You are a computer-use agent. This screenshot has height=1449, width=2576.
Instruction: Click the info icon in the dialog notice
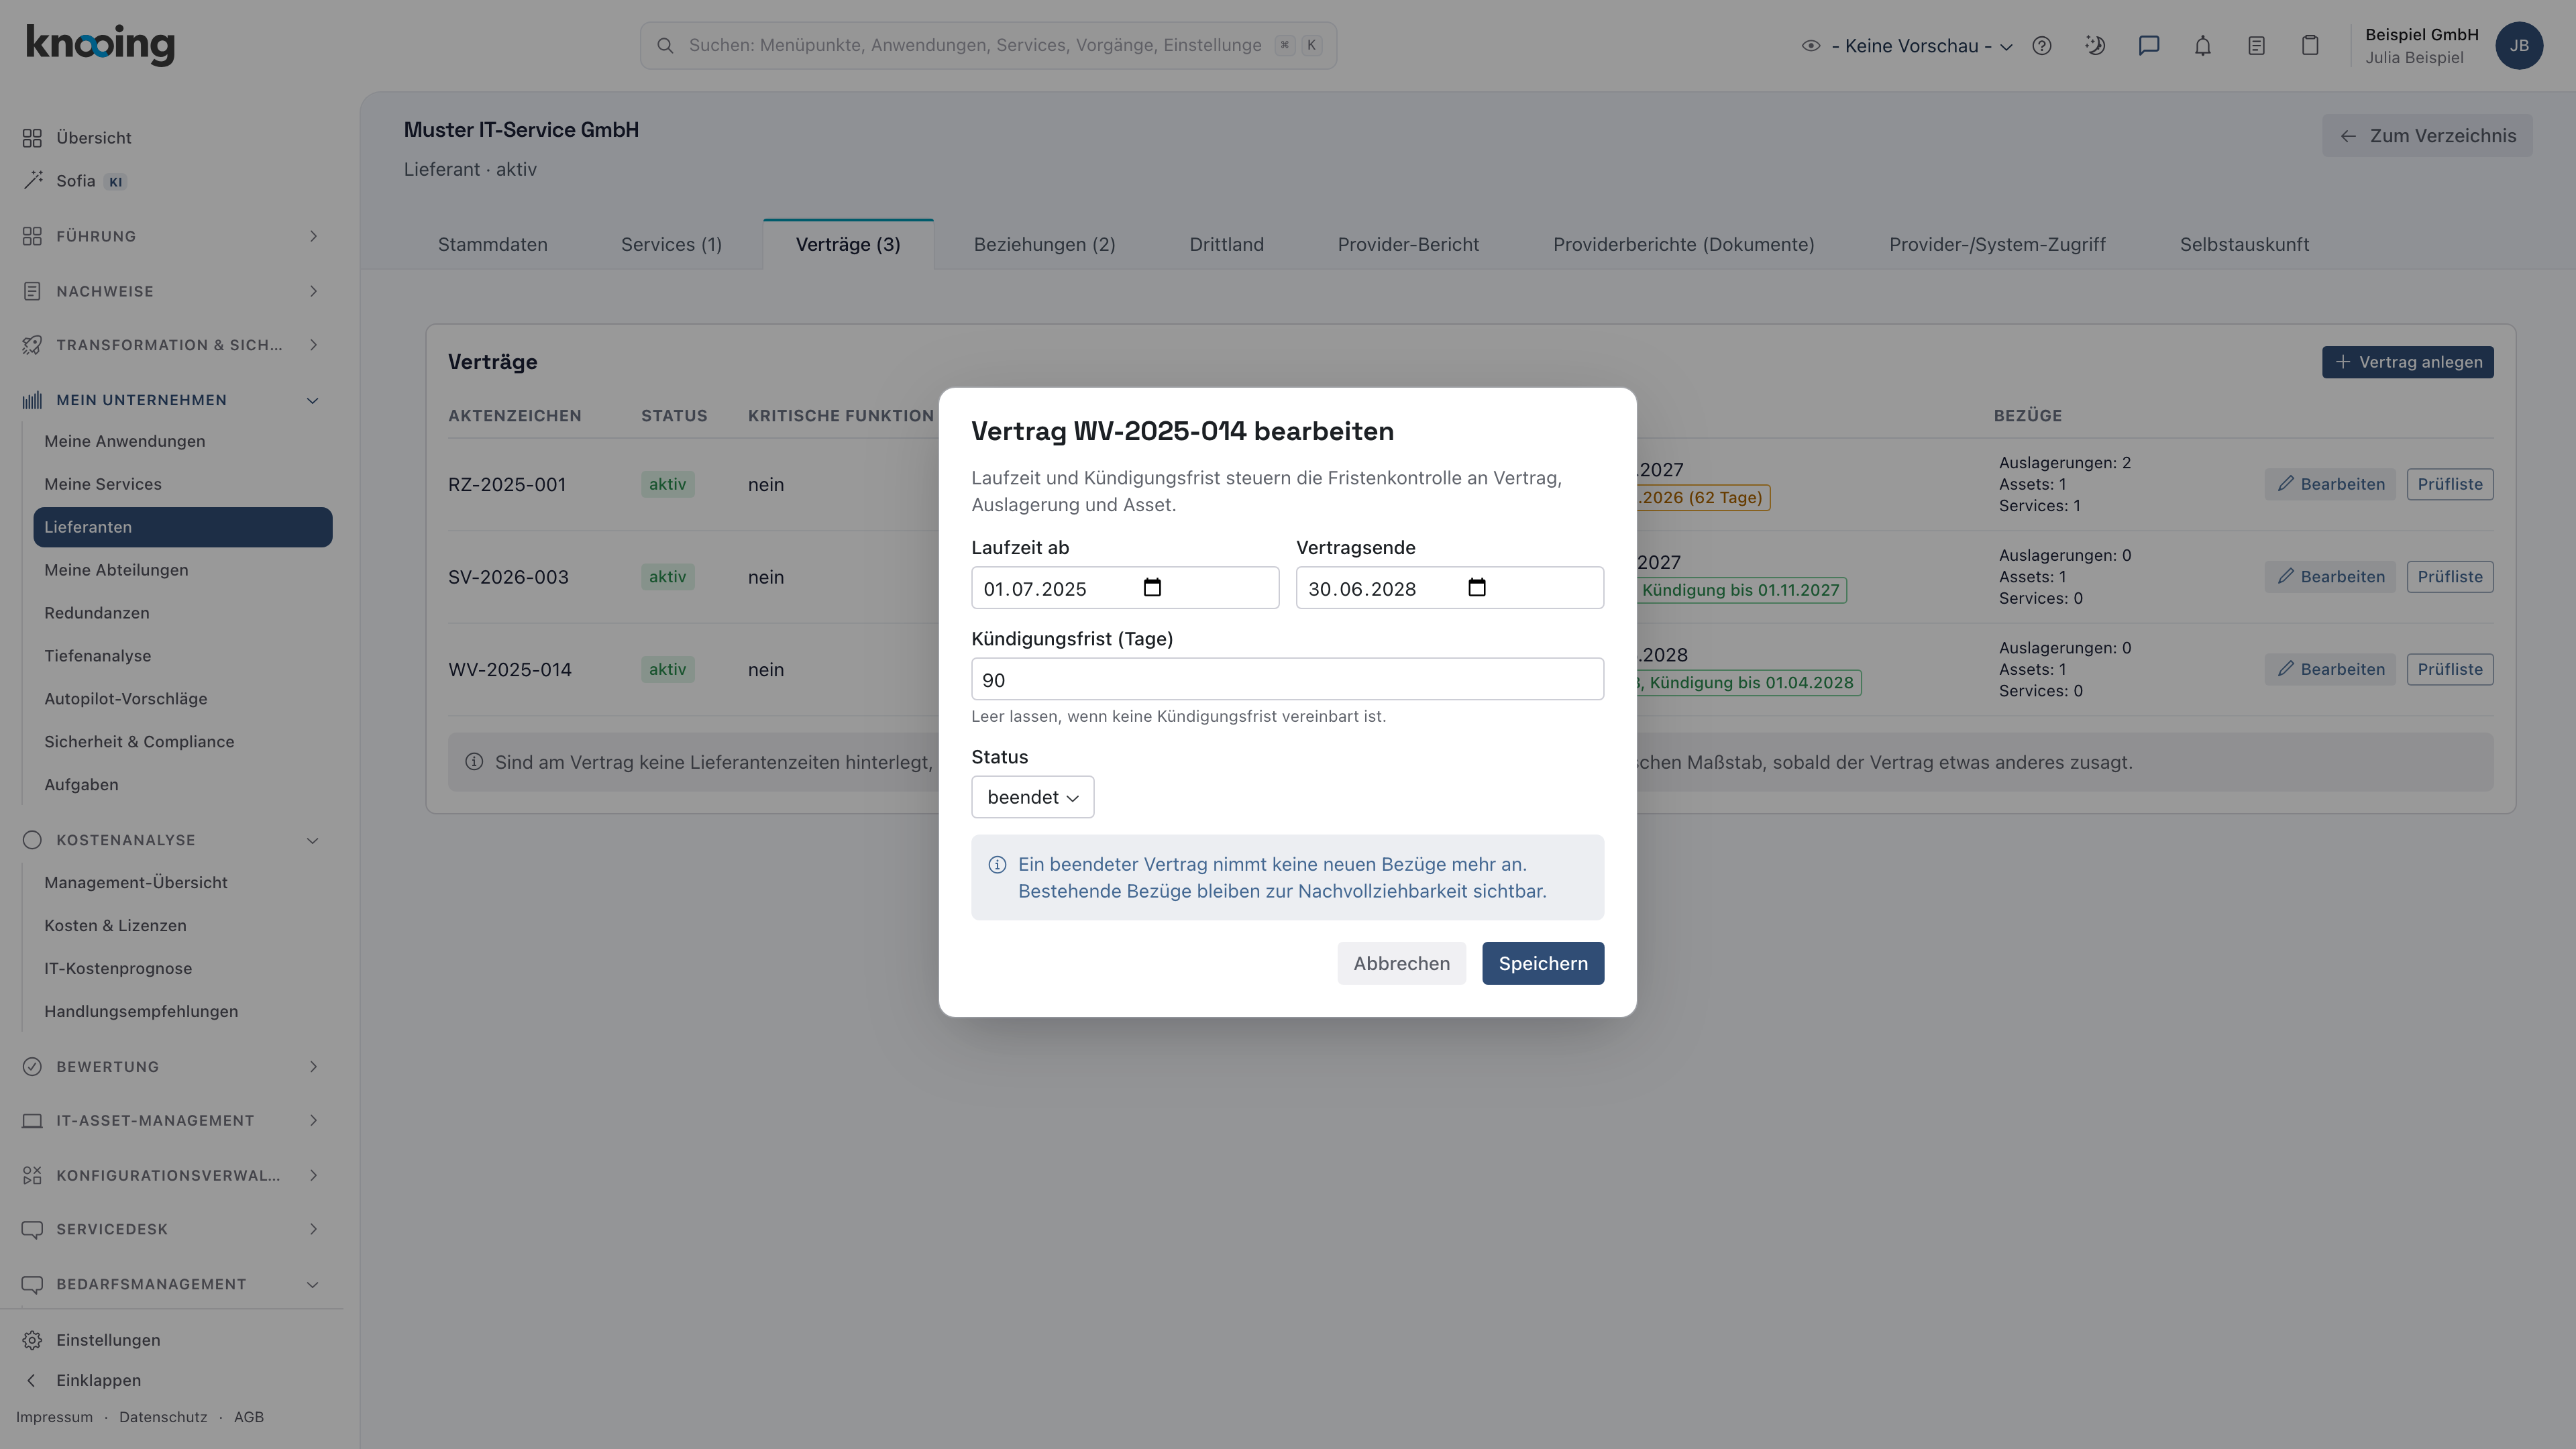tap(997, 865)
